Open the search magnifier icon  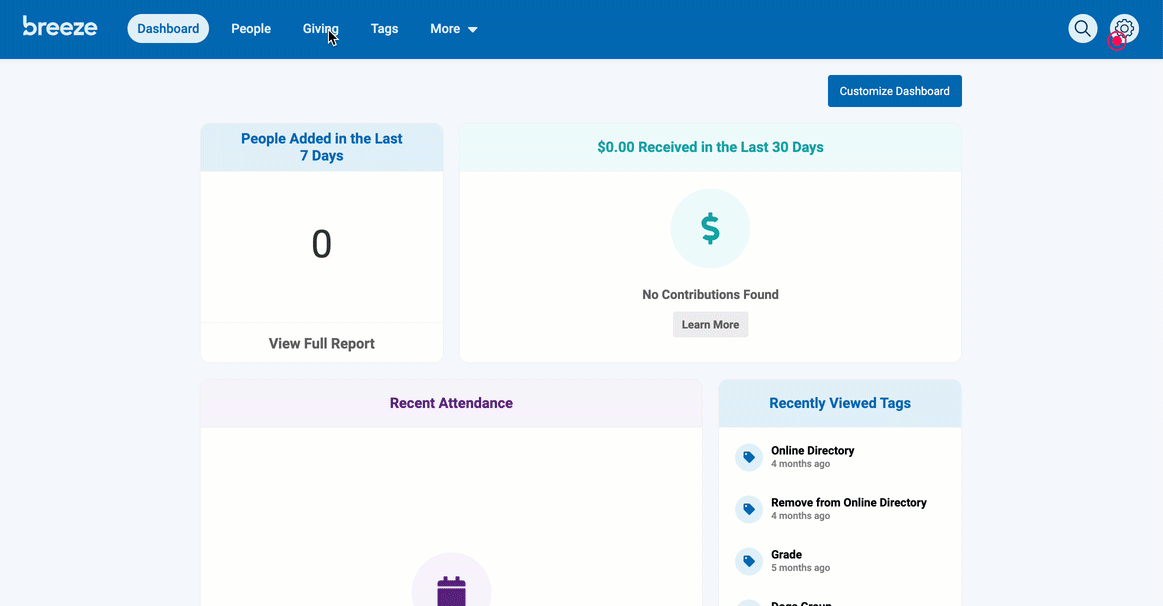click(1082, 29)
